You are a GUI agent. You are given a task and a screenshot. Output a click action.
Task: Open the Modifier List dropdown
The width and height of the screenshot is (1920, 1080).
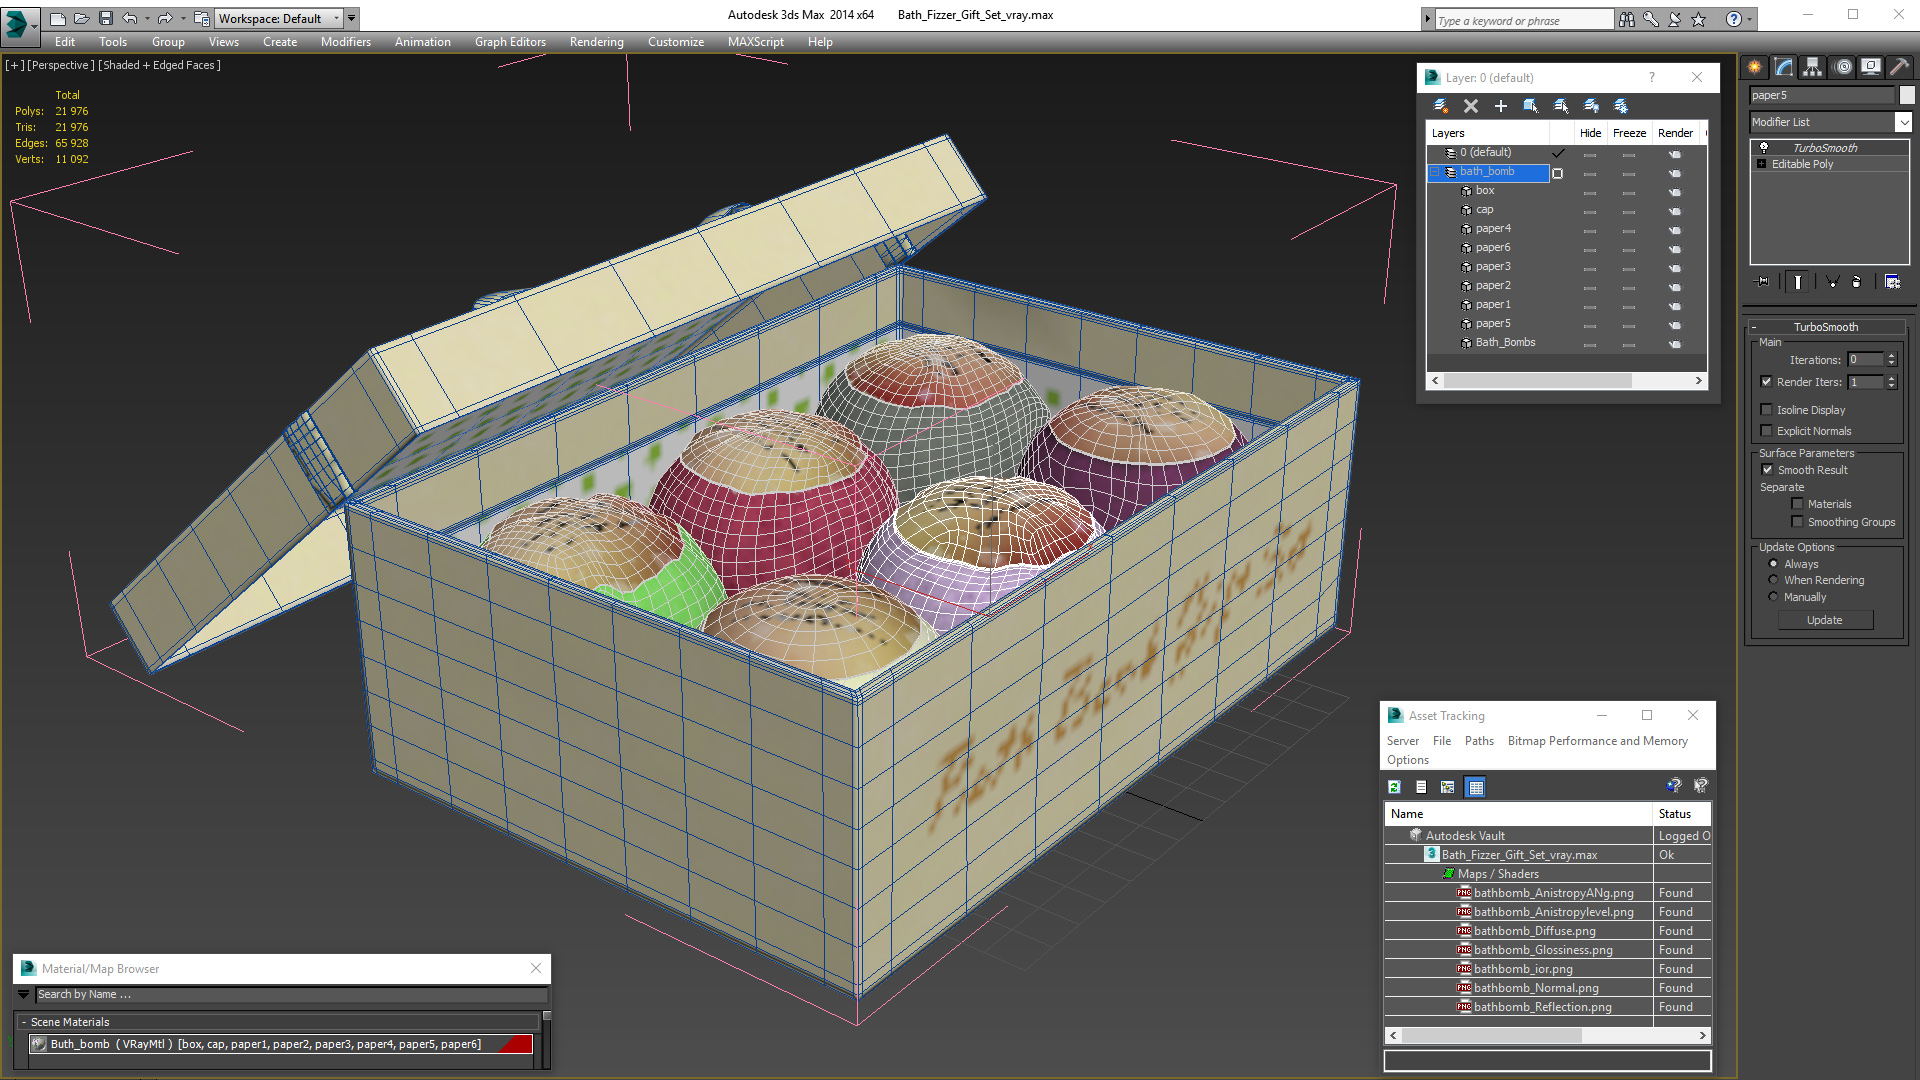(x=1902, y=122)
